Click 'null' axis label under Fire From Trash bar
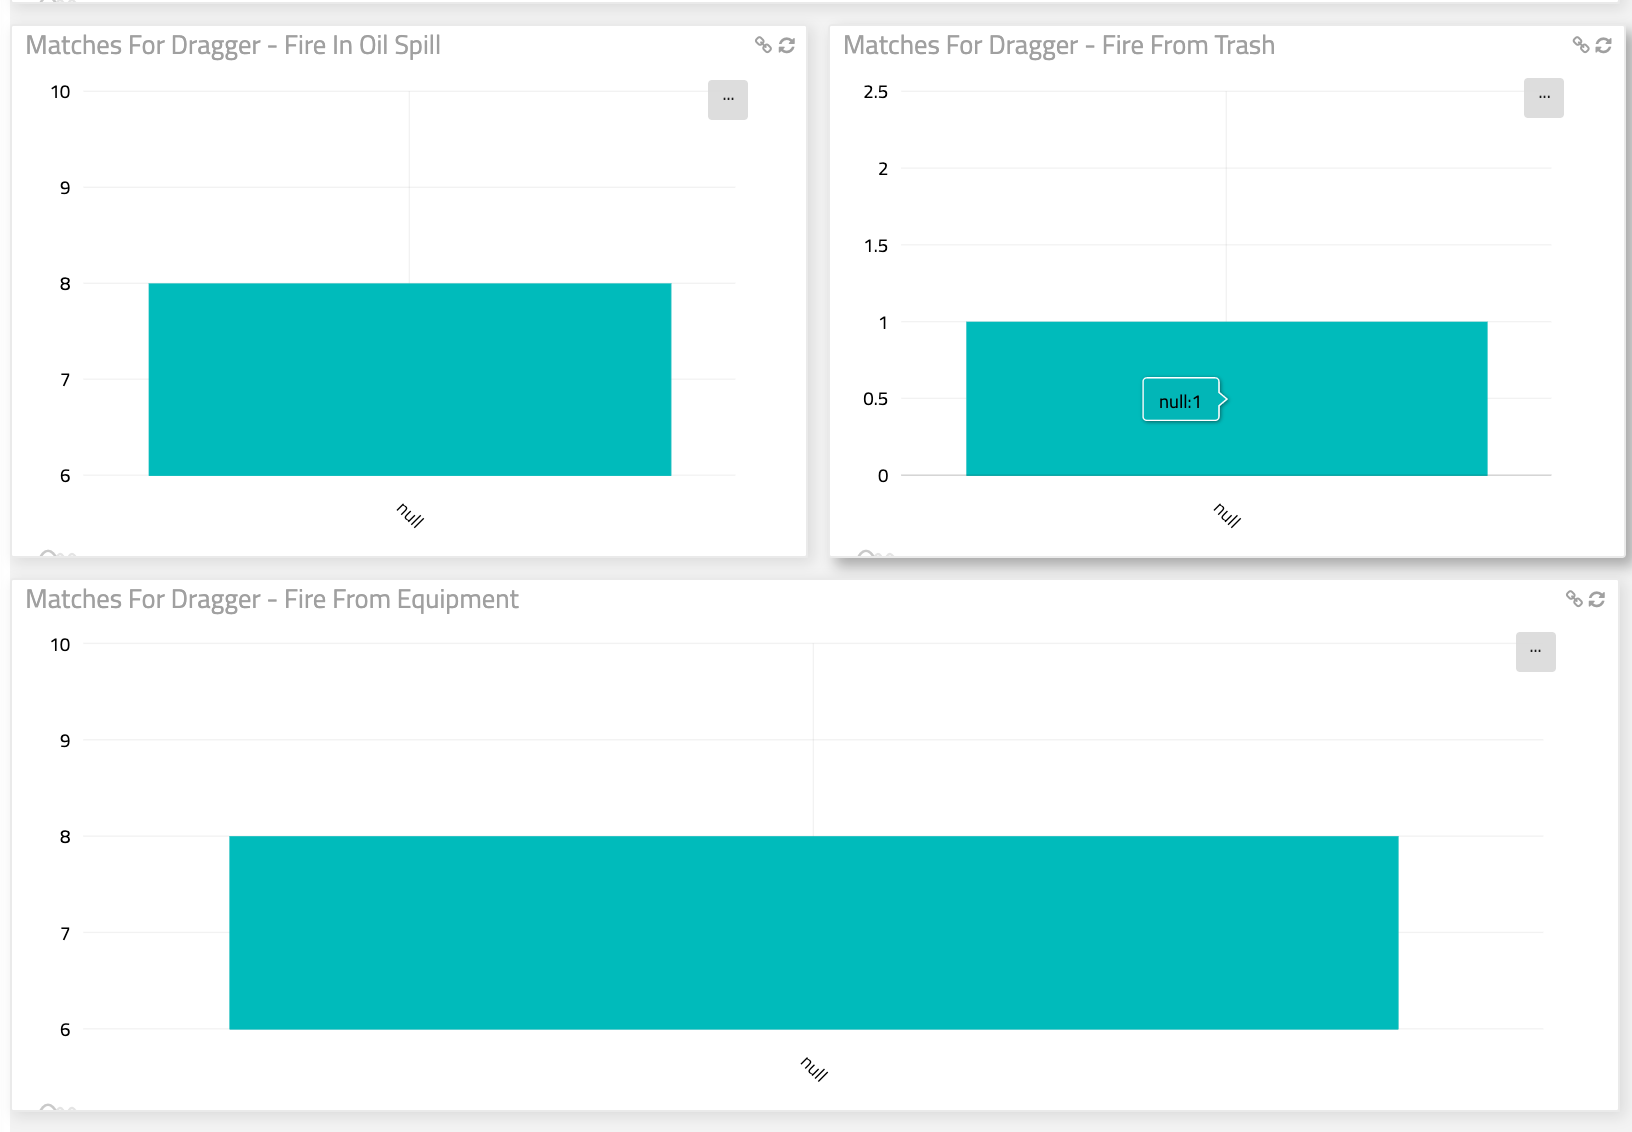Image resolution: width=1632 pixels, height=1132 pixels. (1227, 515)
